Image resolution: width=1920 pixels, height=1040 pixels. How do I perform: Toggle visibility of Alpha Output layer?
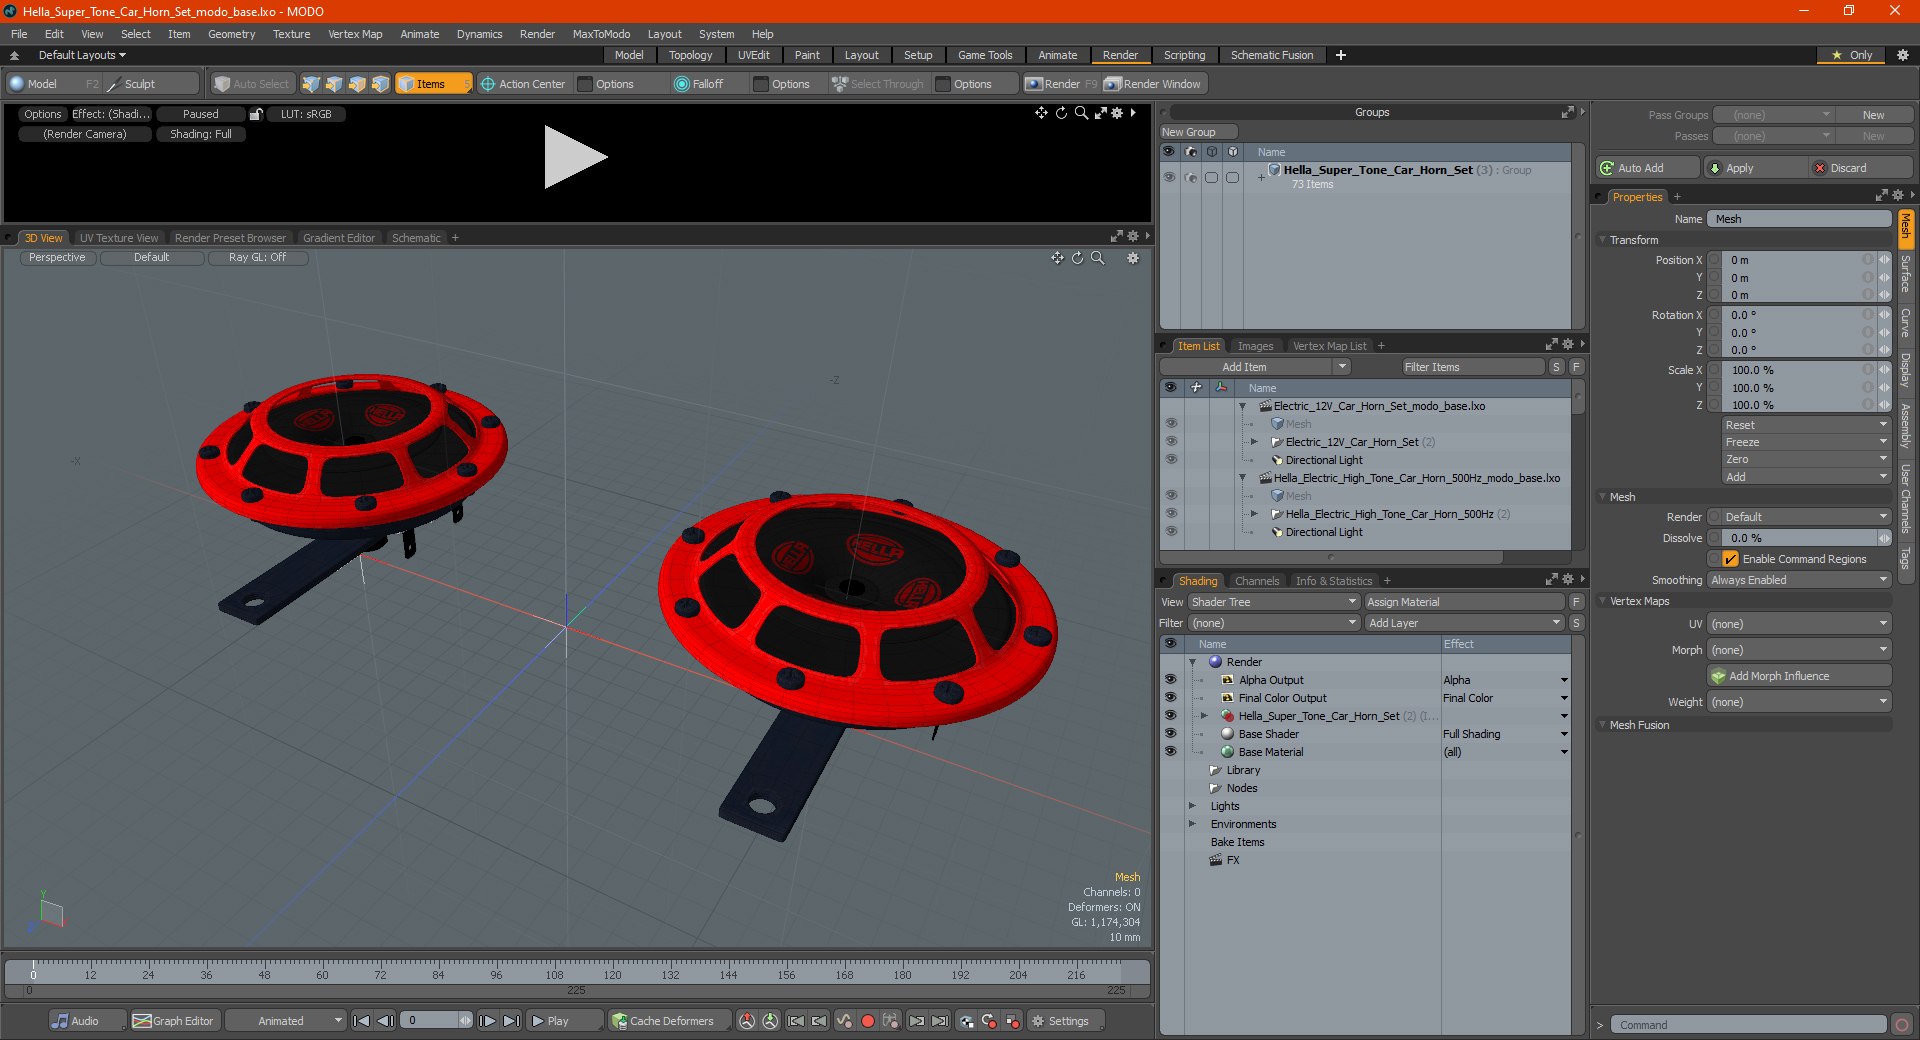[1170, 680]
